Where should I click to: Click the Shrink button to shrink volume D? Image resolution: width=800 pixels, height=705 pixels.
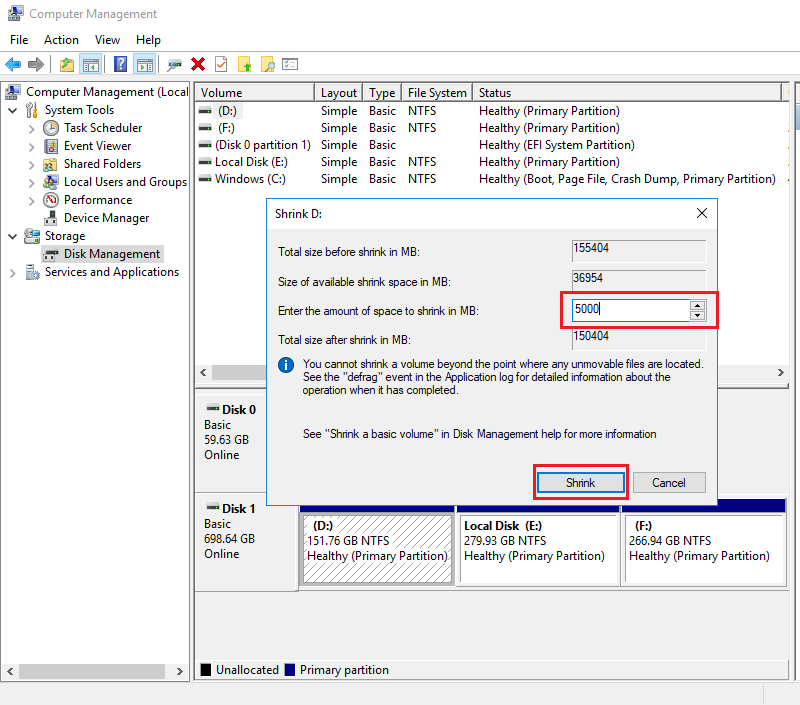click(x=580, y=482)
